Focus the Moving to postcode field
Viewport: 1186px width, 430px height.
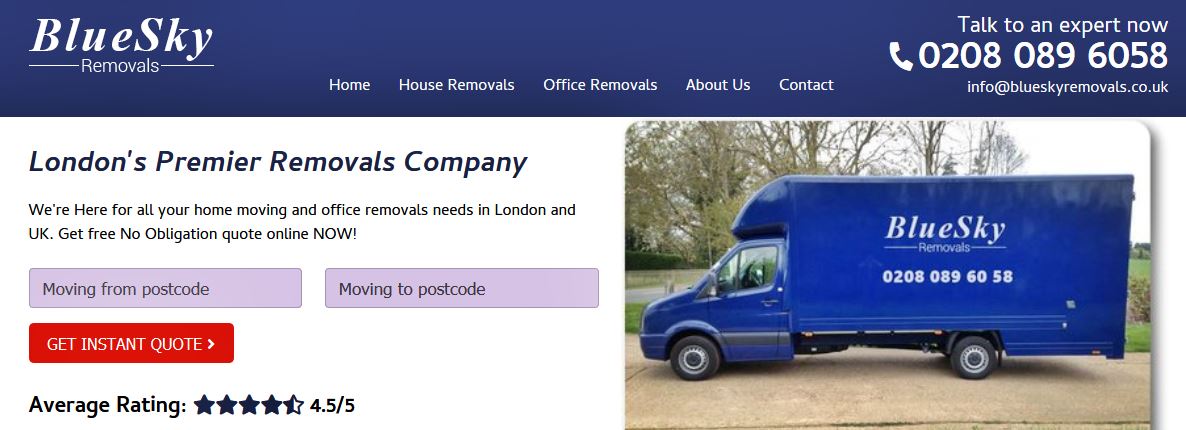click(462, 288)
